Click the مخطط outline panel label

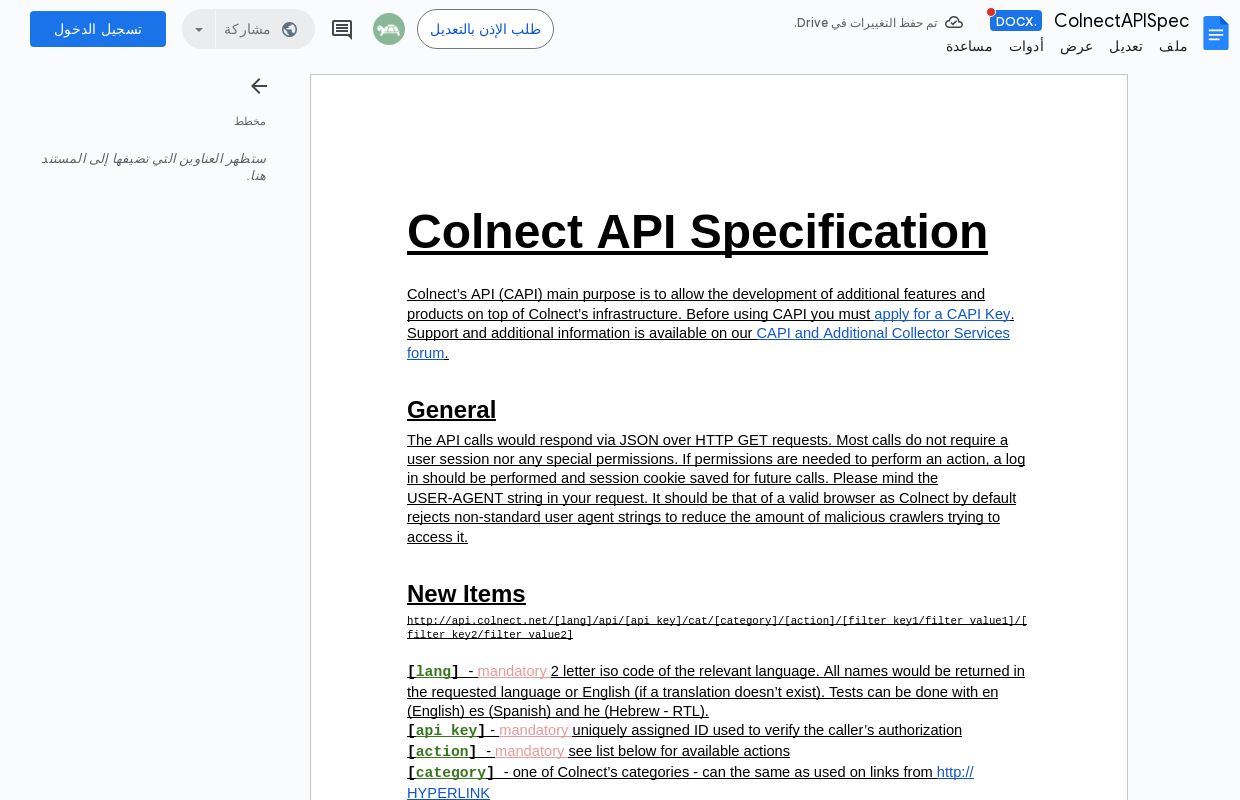point(250,121)
